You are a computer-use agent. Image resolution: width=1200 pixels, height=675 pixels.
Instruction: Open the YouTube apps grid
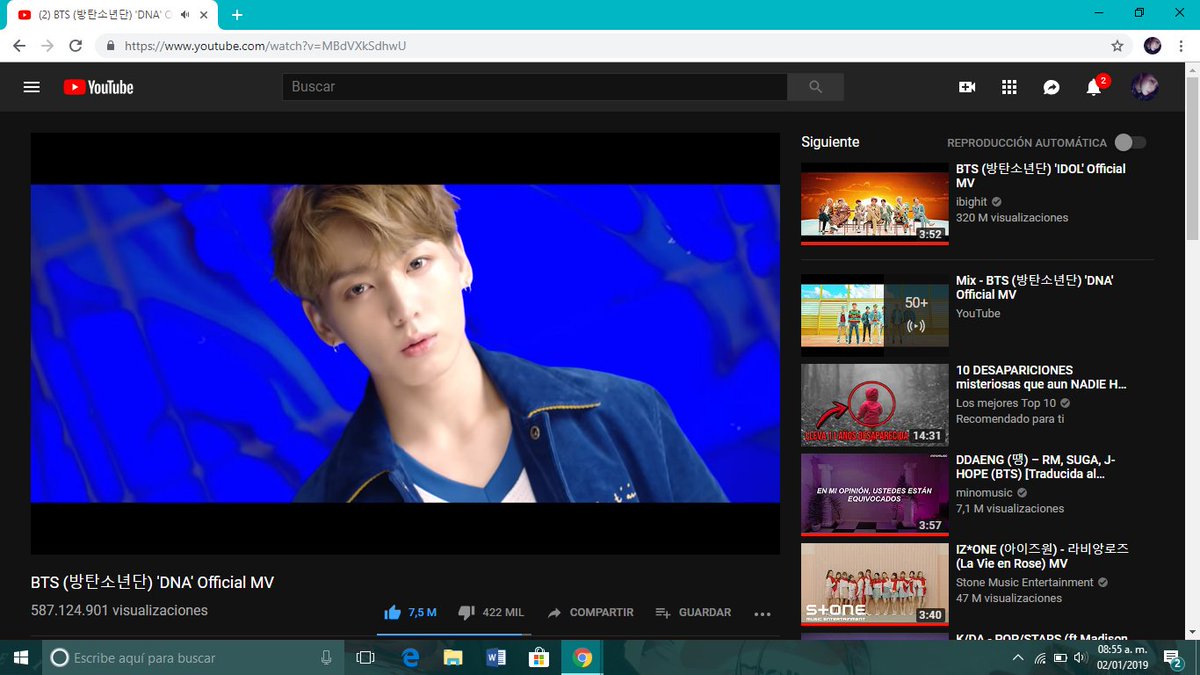coord(1009,87)
